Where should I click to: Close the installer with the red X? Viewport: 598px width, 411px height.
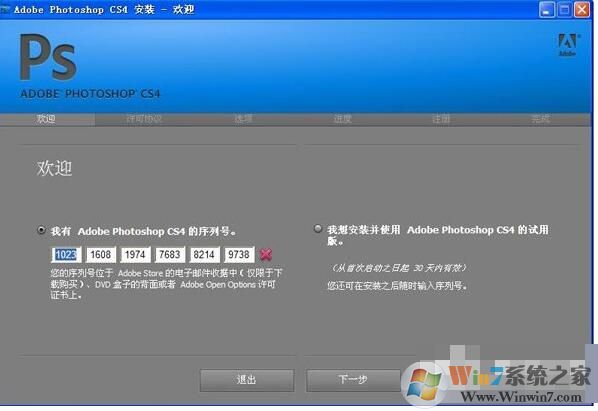tap(582, 10)
